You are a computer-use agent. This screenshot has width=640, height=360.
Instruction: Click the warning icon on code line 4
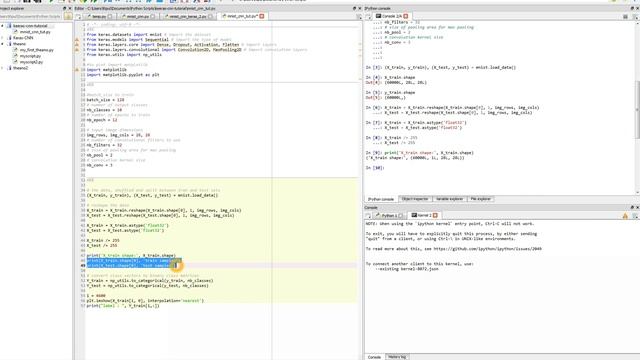tap(77, 40)
